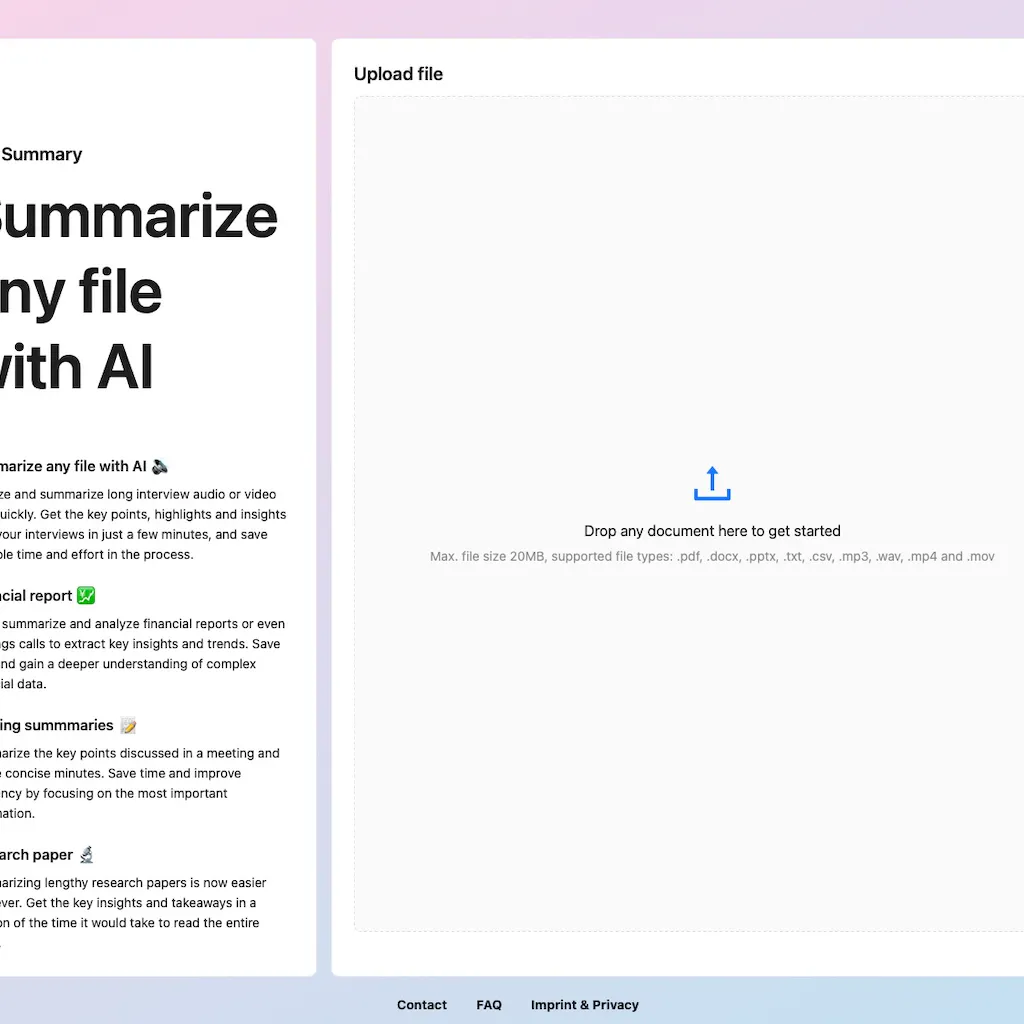Image resolution: width=1024 pixels, height=1024 pixels.
Task: Select the 'any file with AI' section heading
Action: [72, 466]
